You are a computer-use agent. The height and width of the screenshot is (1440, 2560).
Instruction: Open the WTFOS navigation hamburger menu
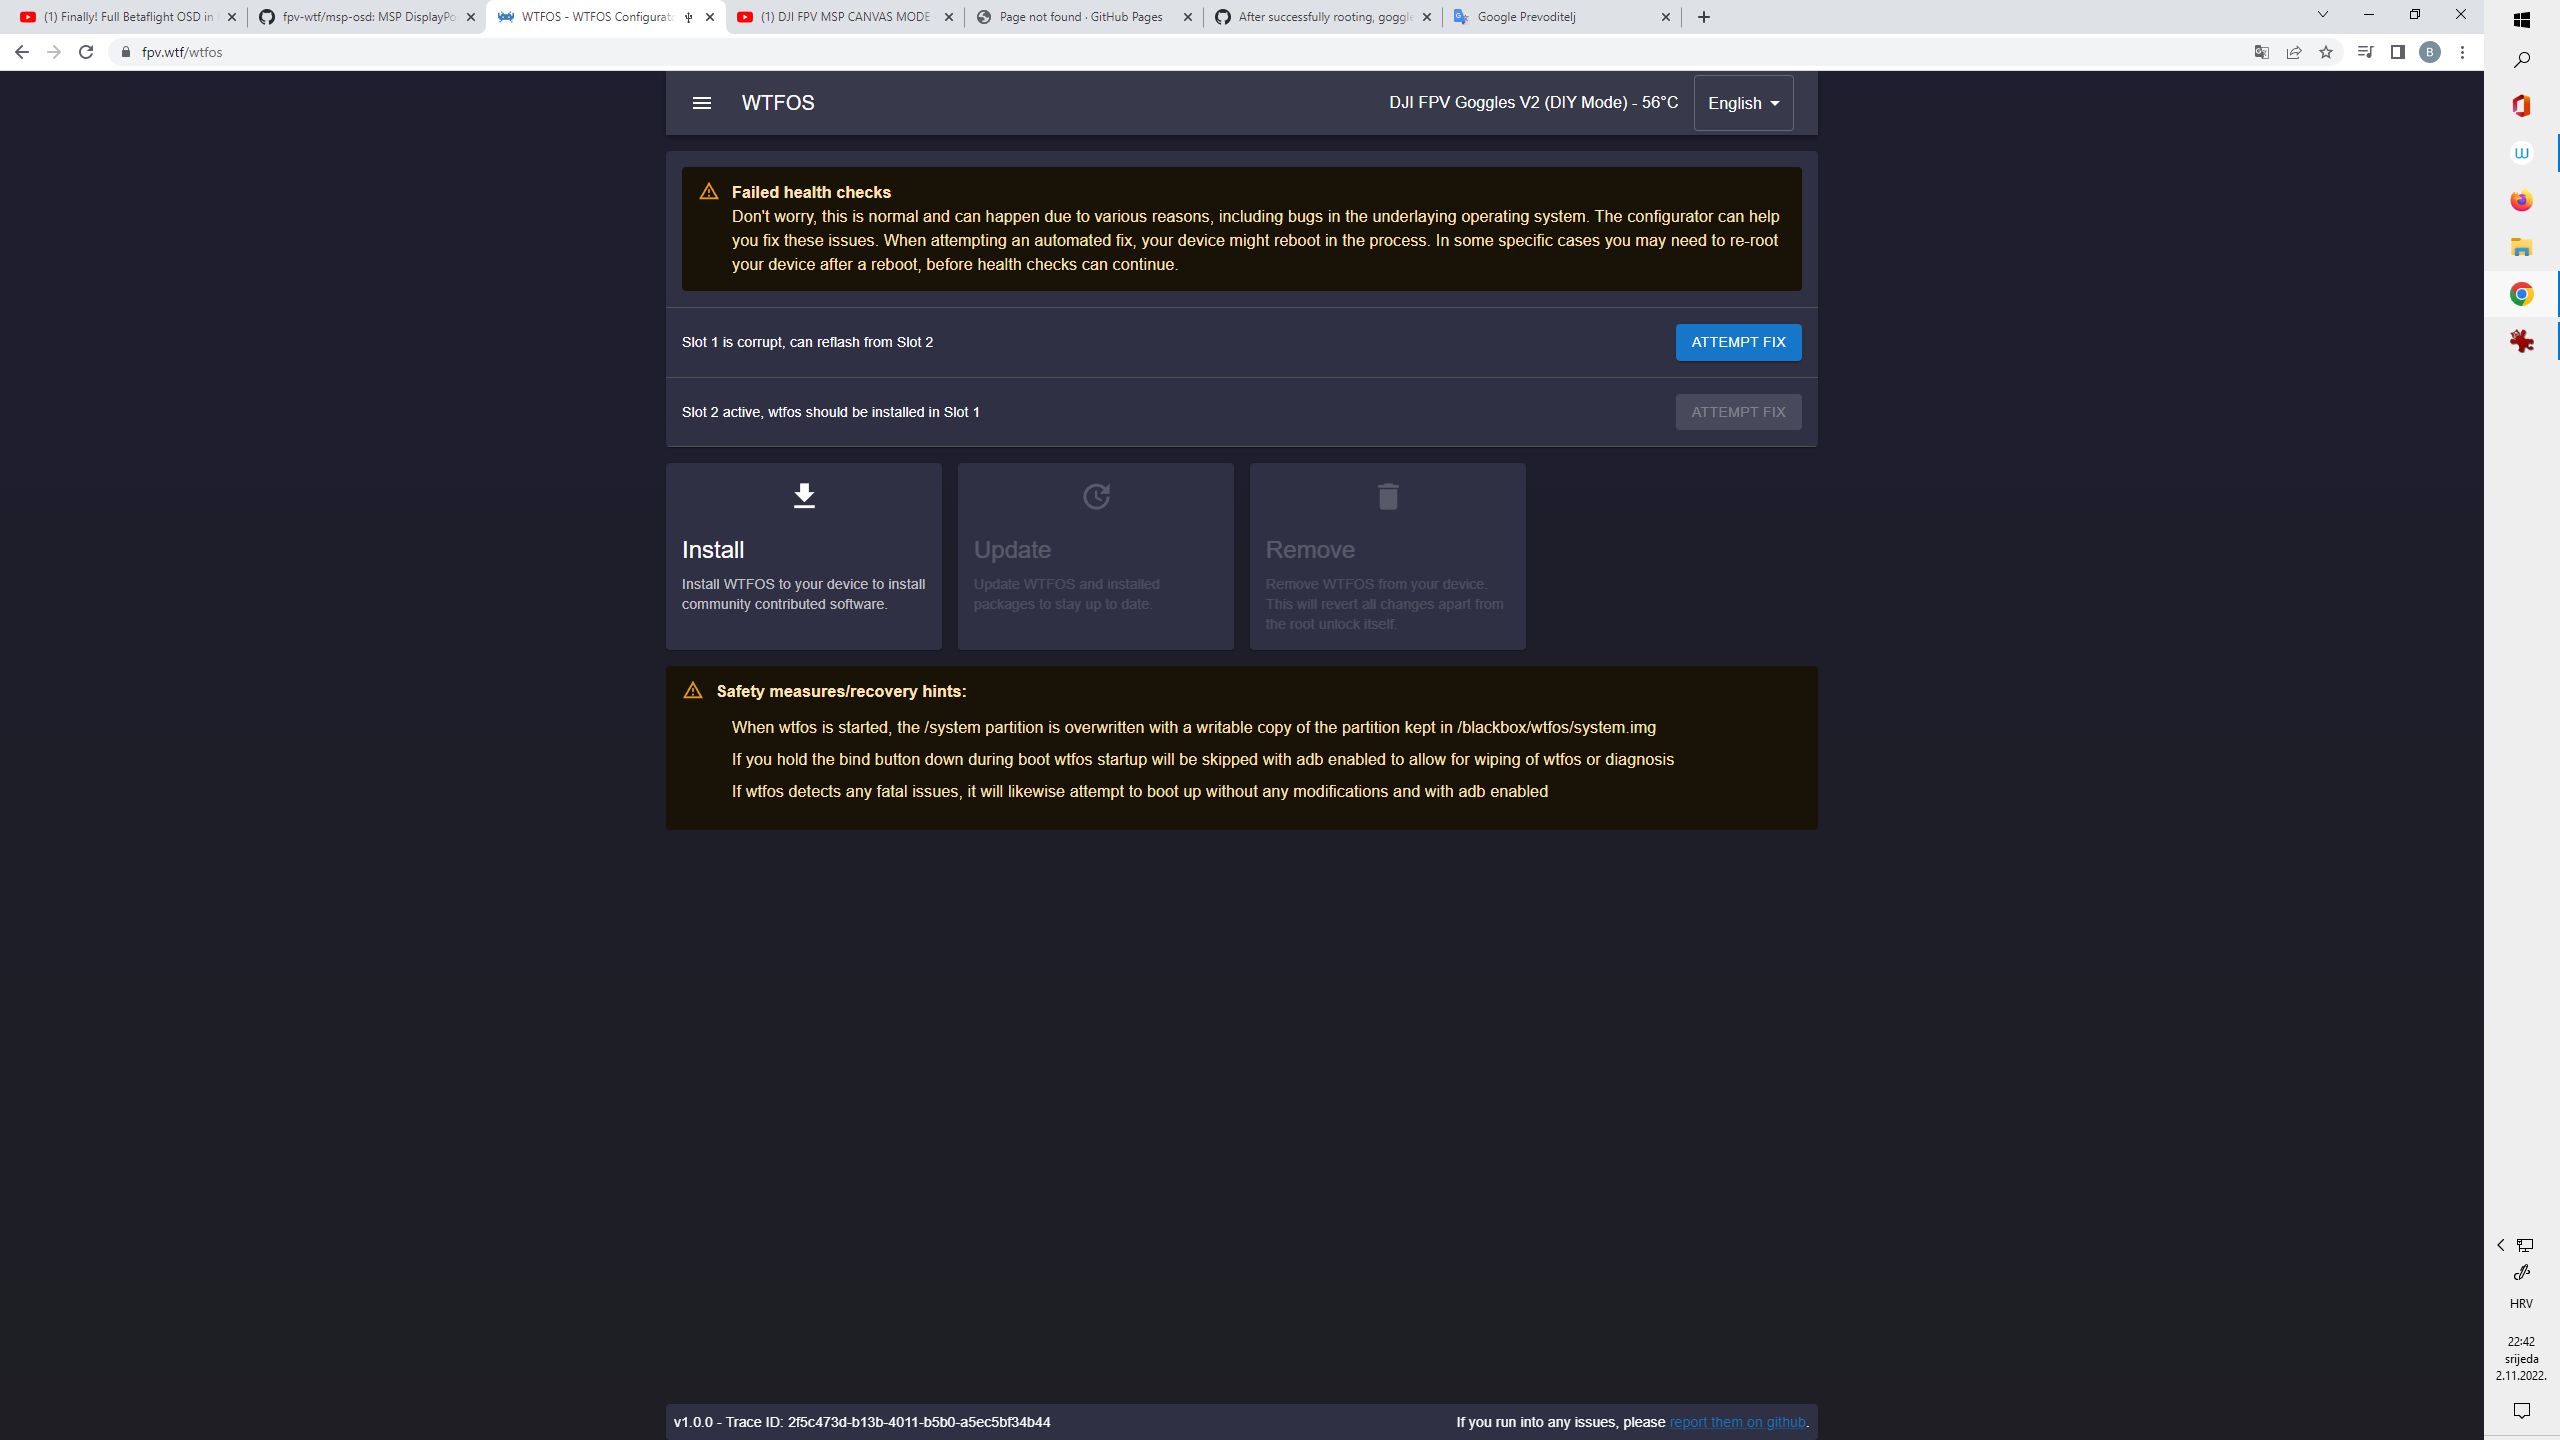pyautogui.click(x=703, y=102)
